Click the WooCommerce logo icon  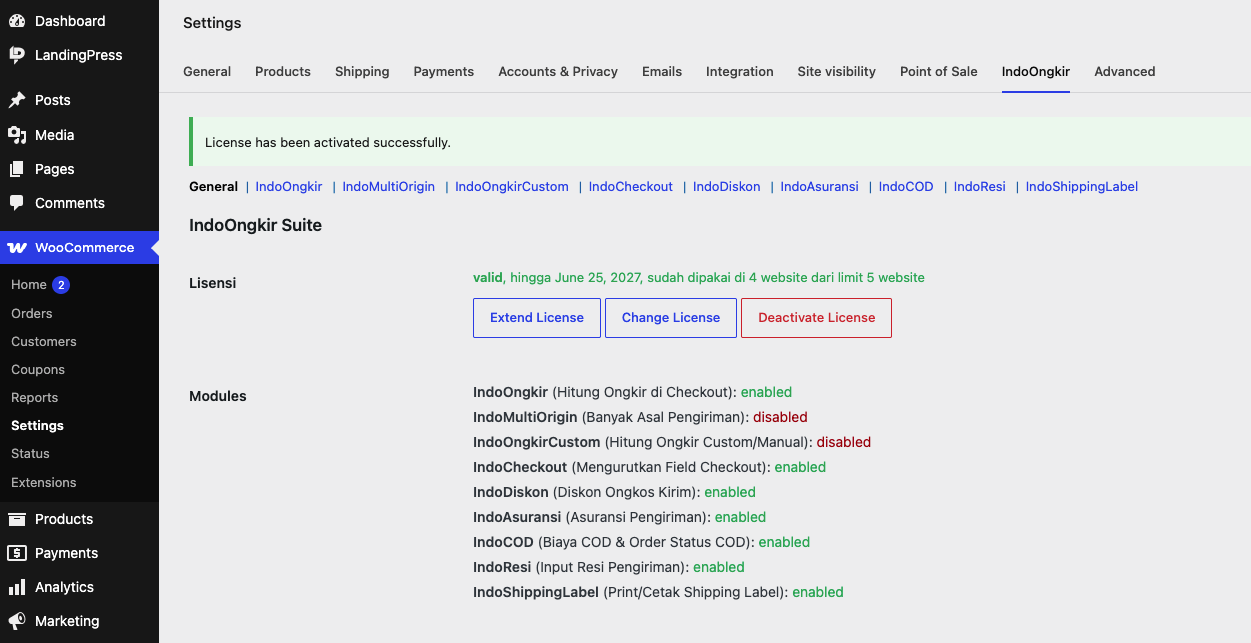tap(17, 247)
